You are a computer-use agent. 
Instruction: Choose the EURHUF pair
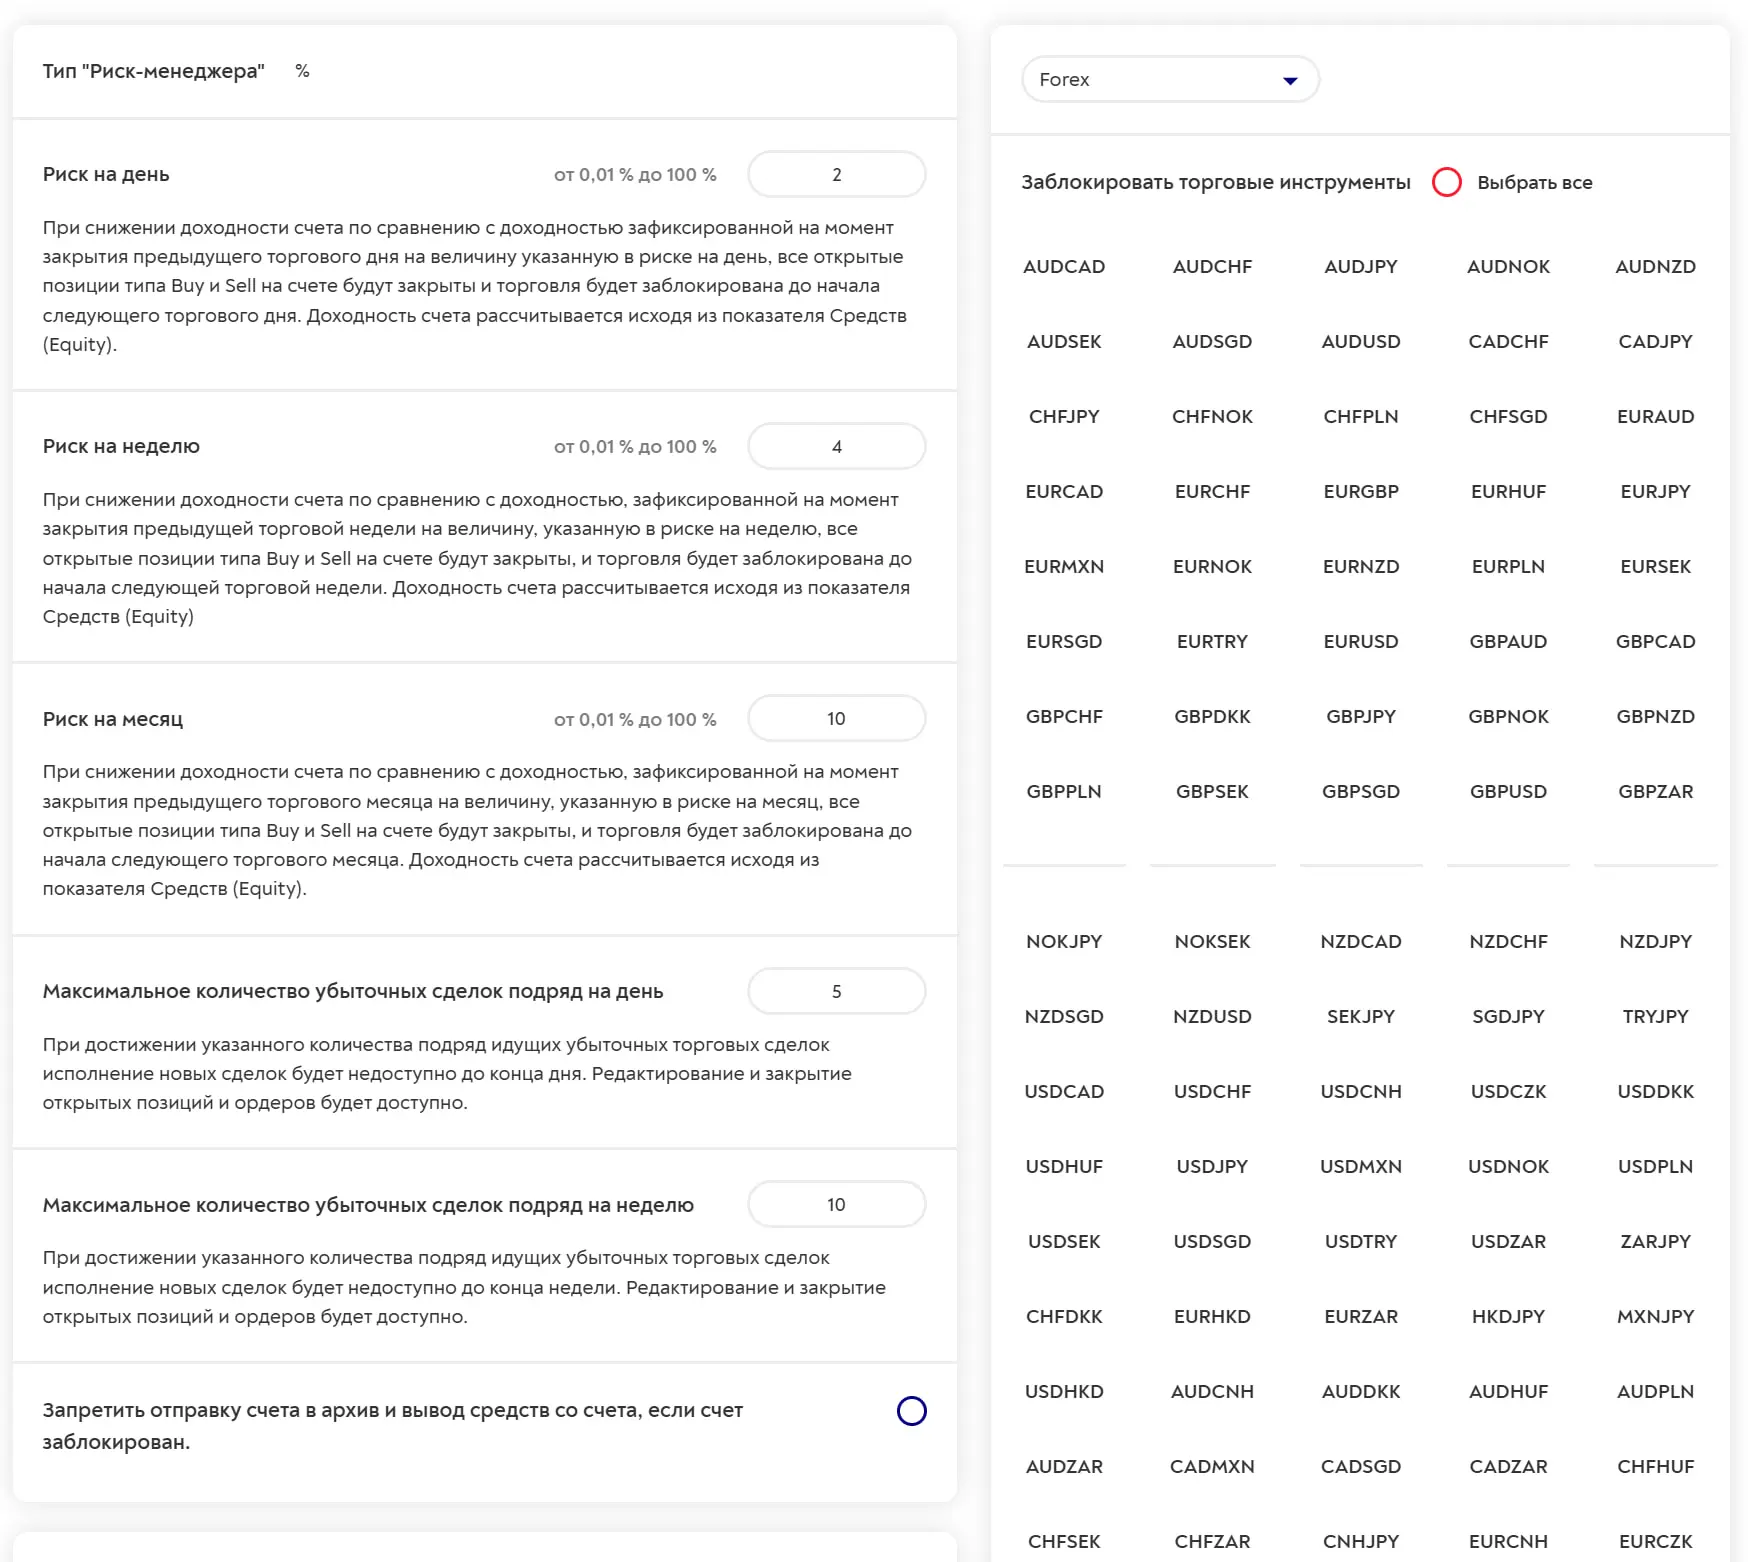click(x=1508, y=491)
